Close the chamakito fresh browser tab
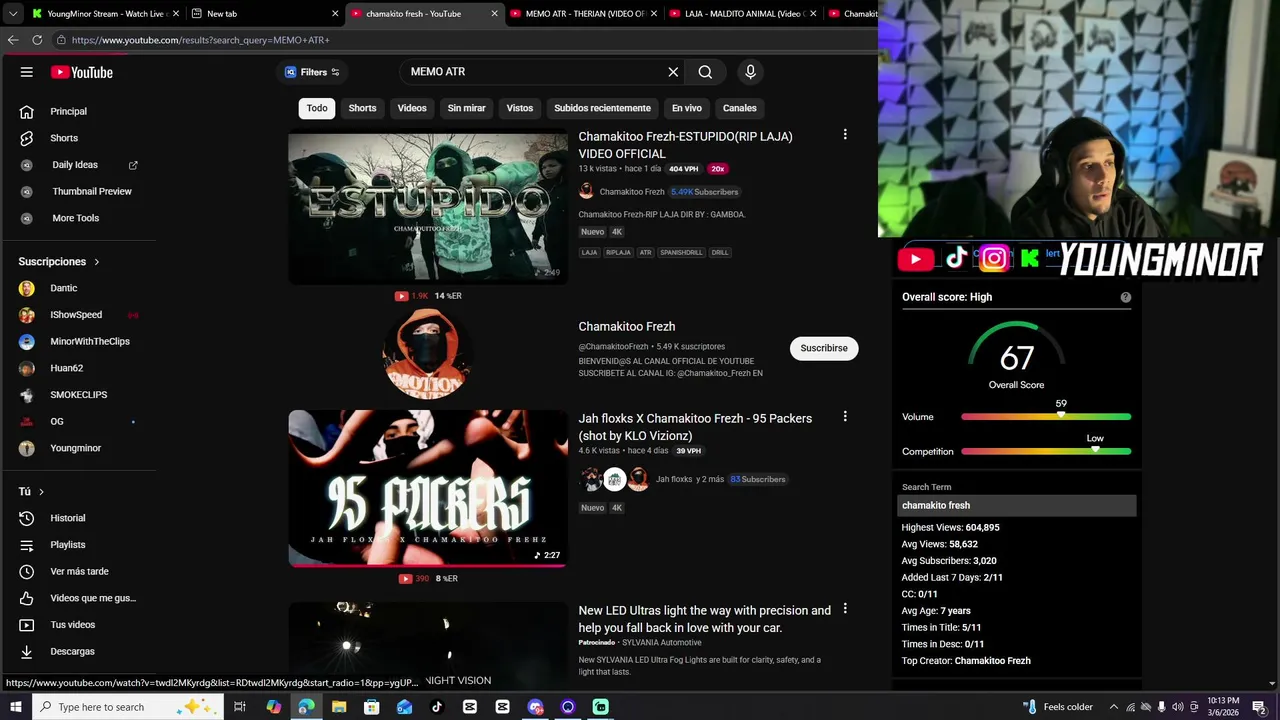The height and width of the screenshot is (720, 1280). point(494,14)
